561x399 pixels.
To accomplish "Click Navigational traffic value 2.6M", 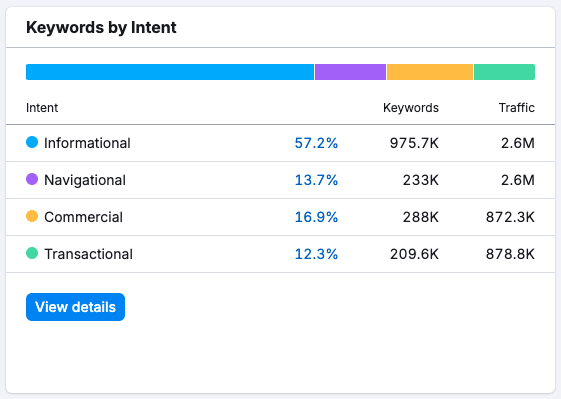I will [x=518, y=180].
